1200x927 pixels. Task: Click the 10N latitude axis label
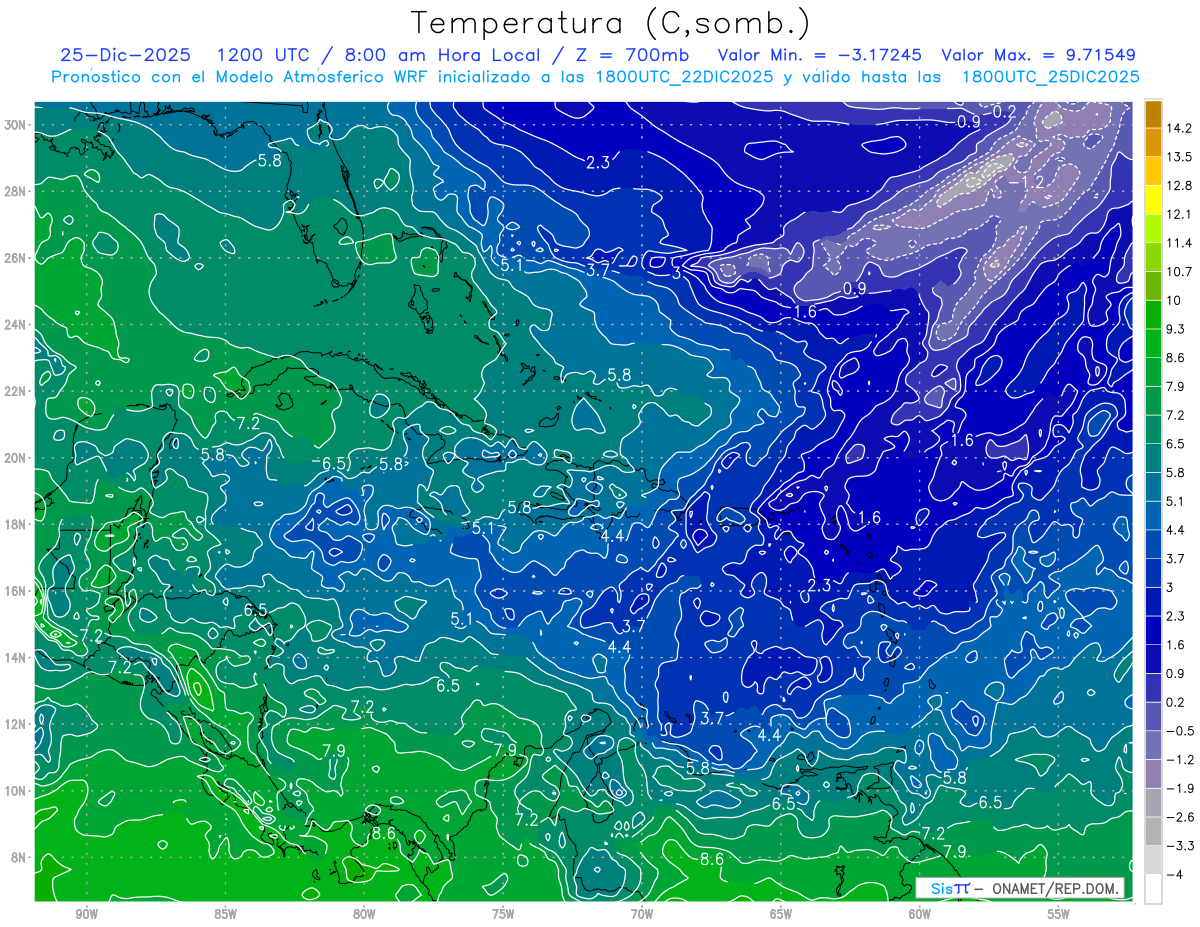tap(17, 791)
